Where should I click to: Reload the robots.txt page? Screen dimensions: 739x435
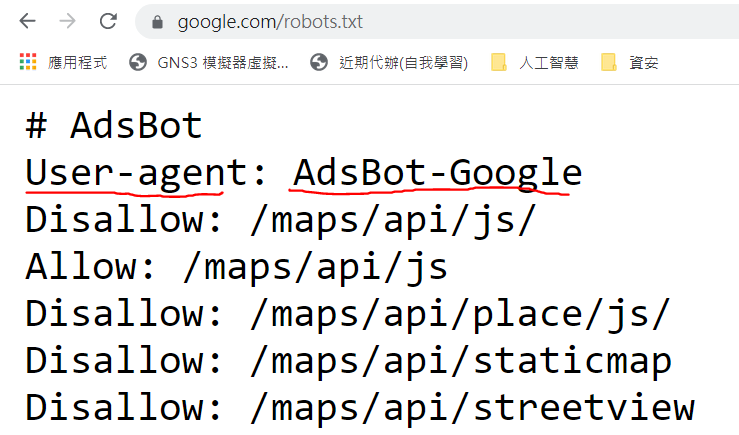point(108,21)
